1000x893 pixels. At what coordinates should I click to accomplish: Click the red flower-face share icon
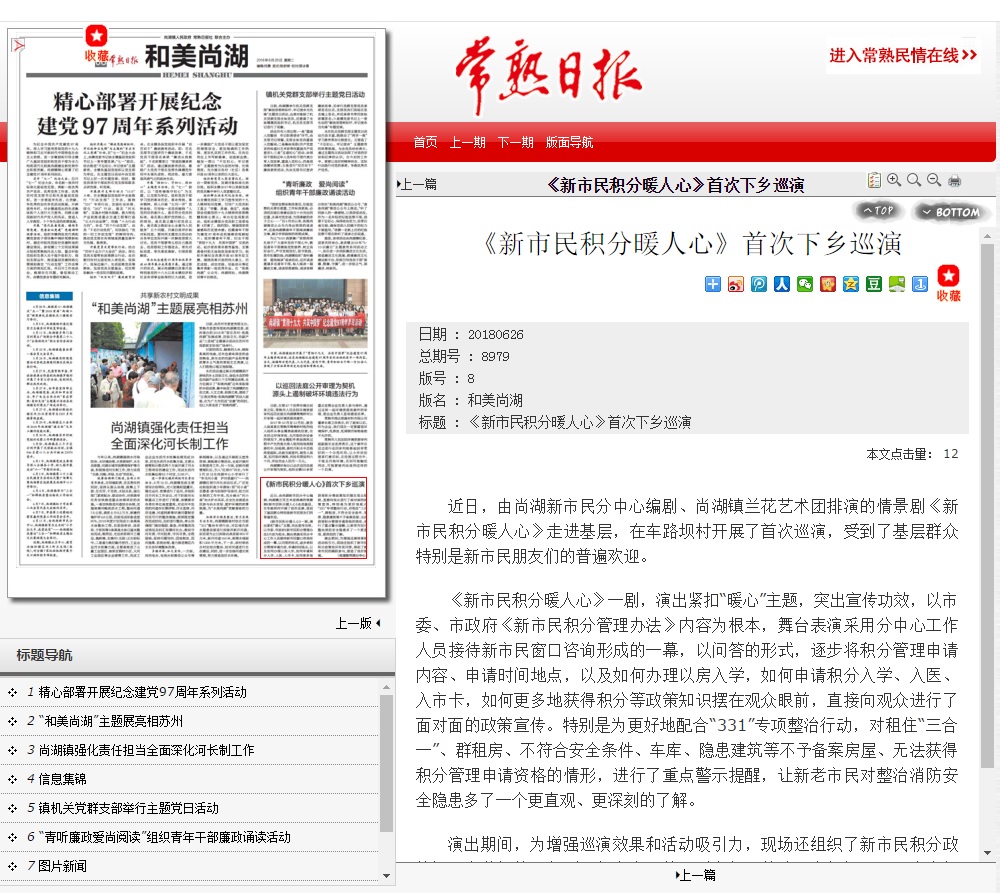(827, 284)
